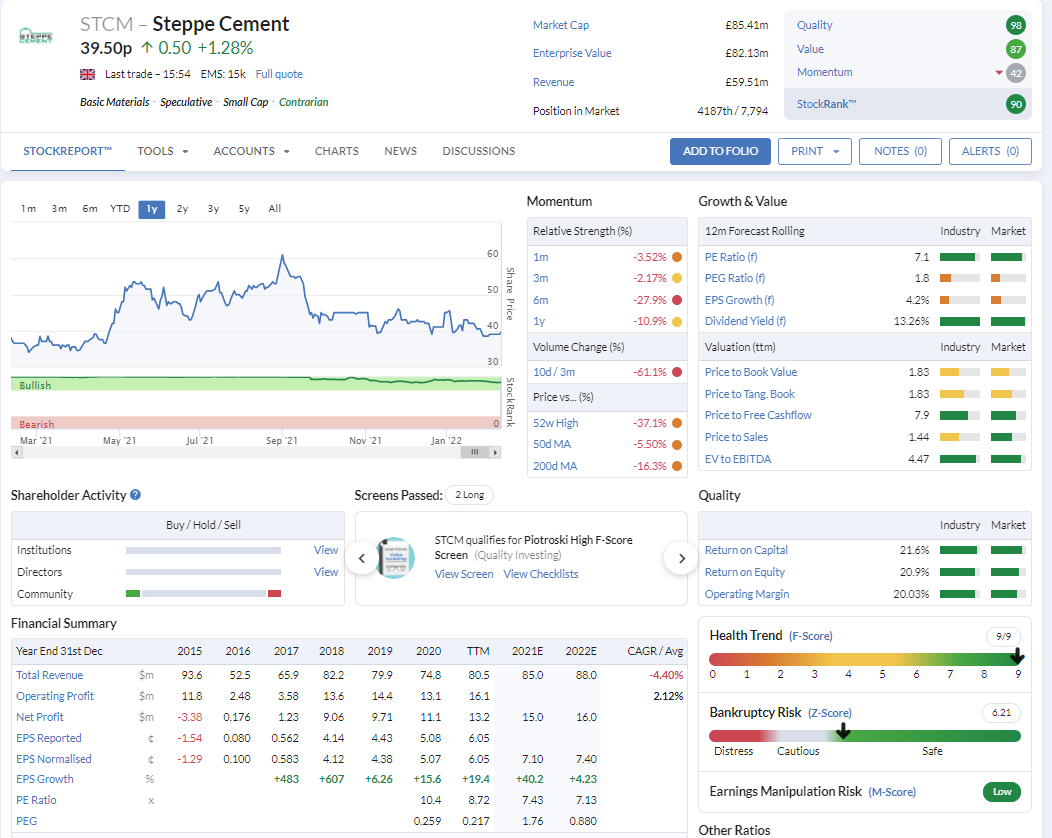This screenshot has height=838, width=1052.
Task: Open the Full quote link
Action: tap(279, 74)
